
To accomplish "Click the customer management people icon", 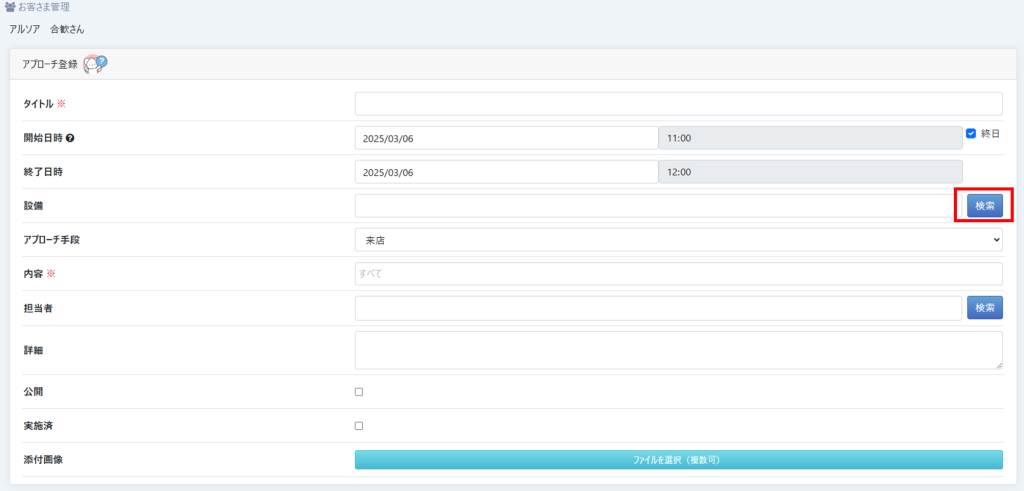I will (10, 7).
